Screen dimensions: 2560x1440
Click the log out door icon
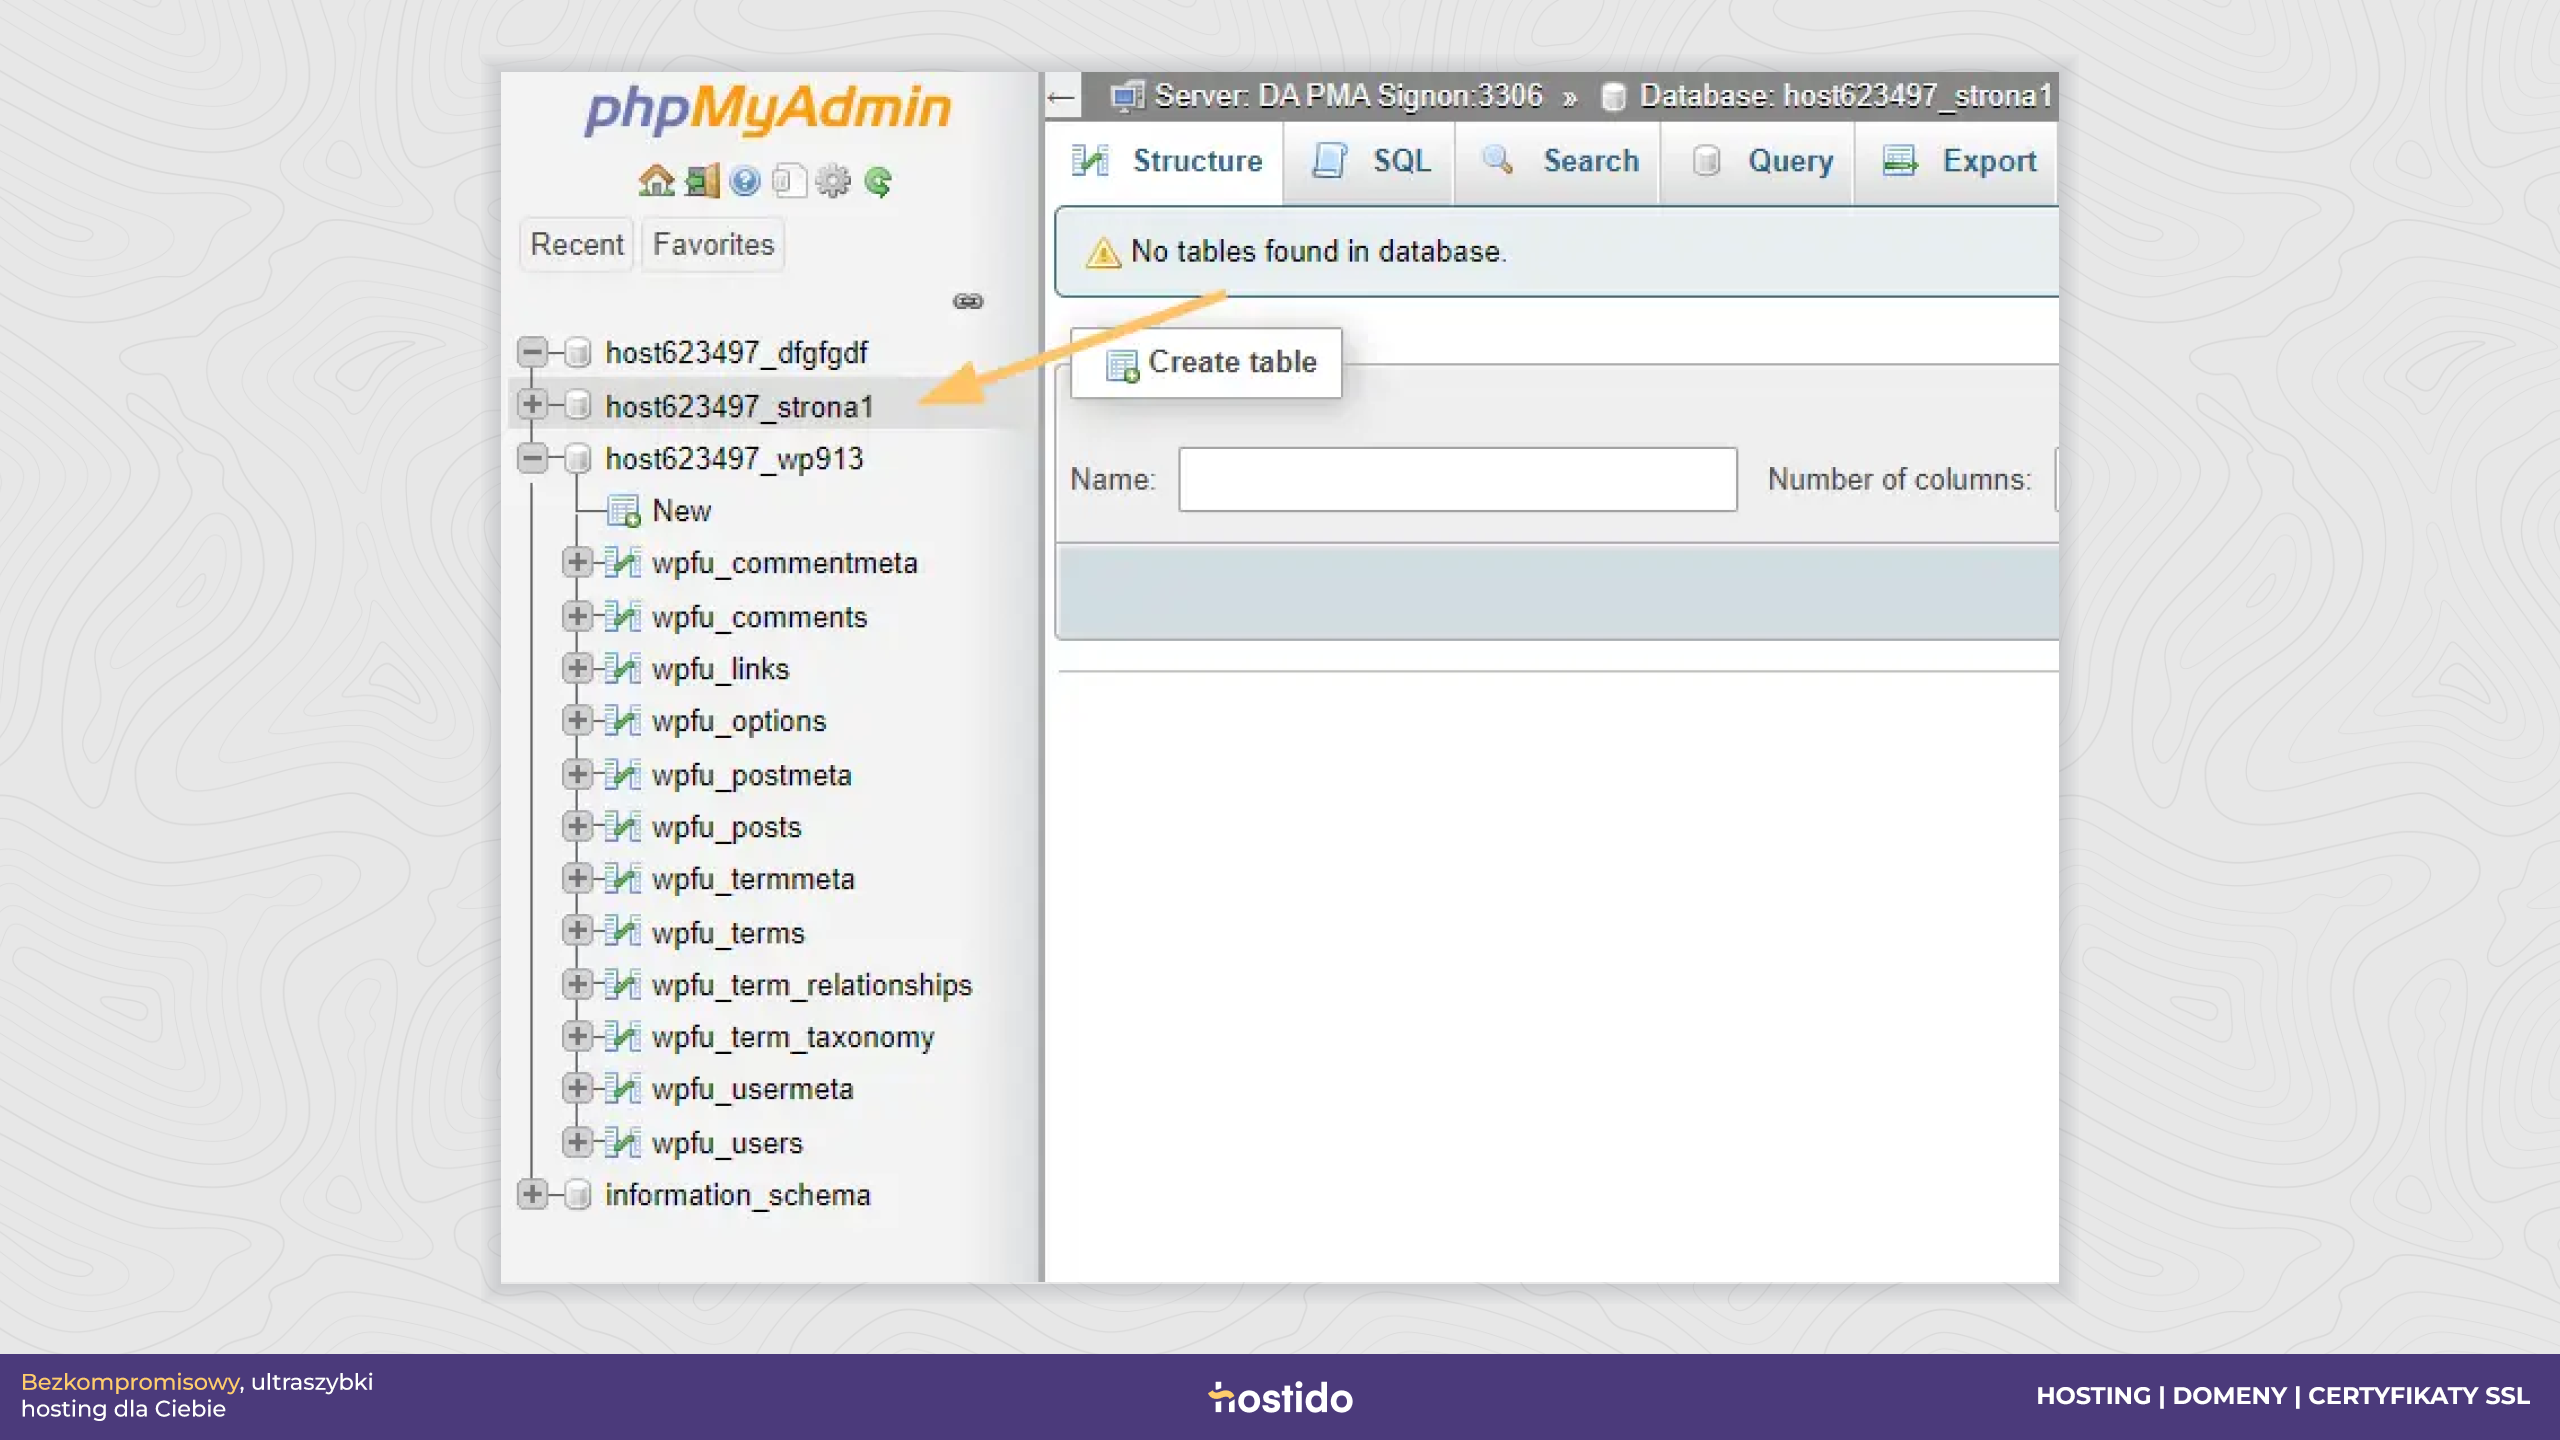click(x=701, y=181)
